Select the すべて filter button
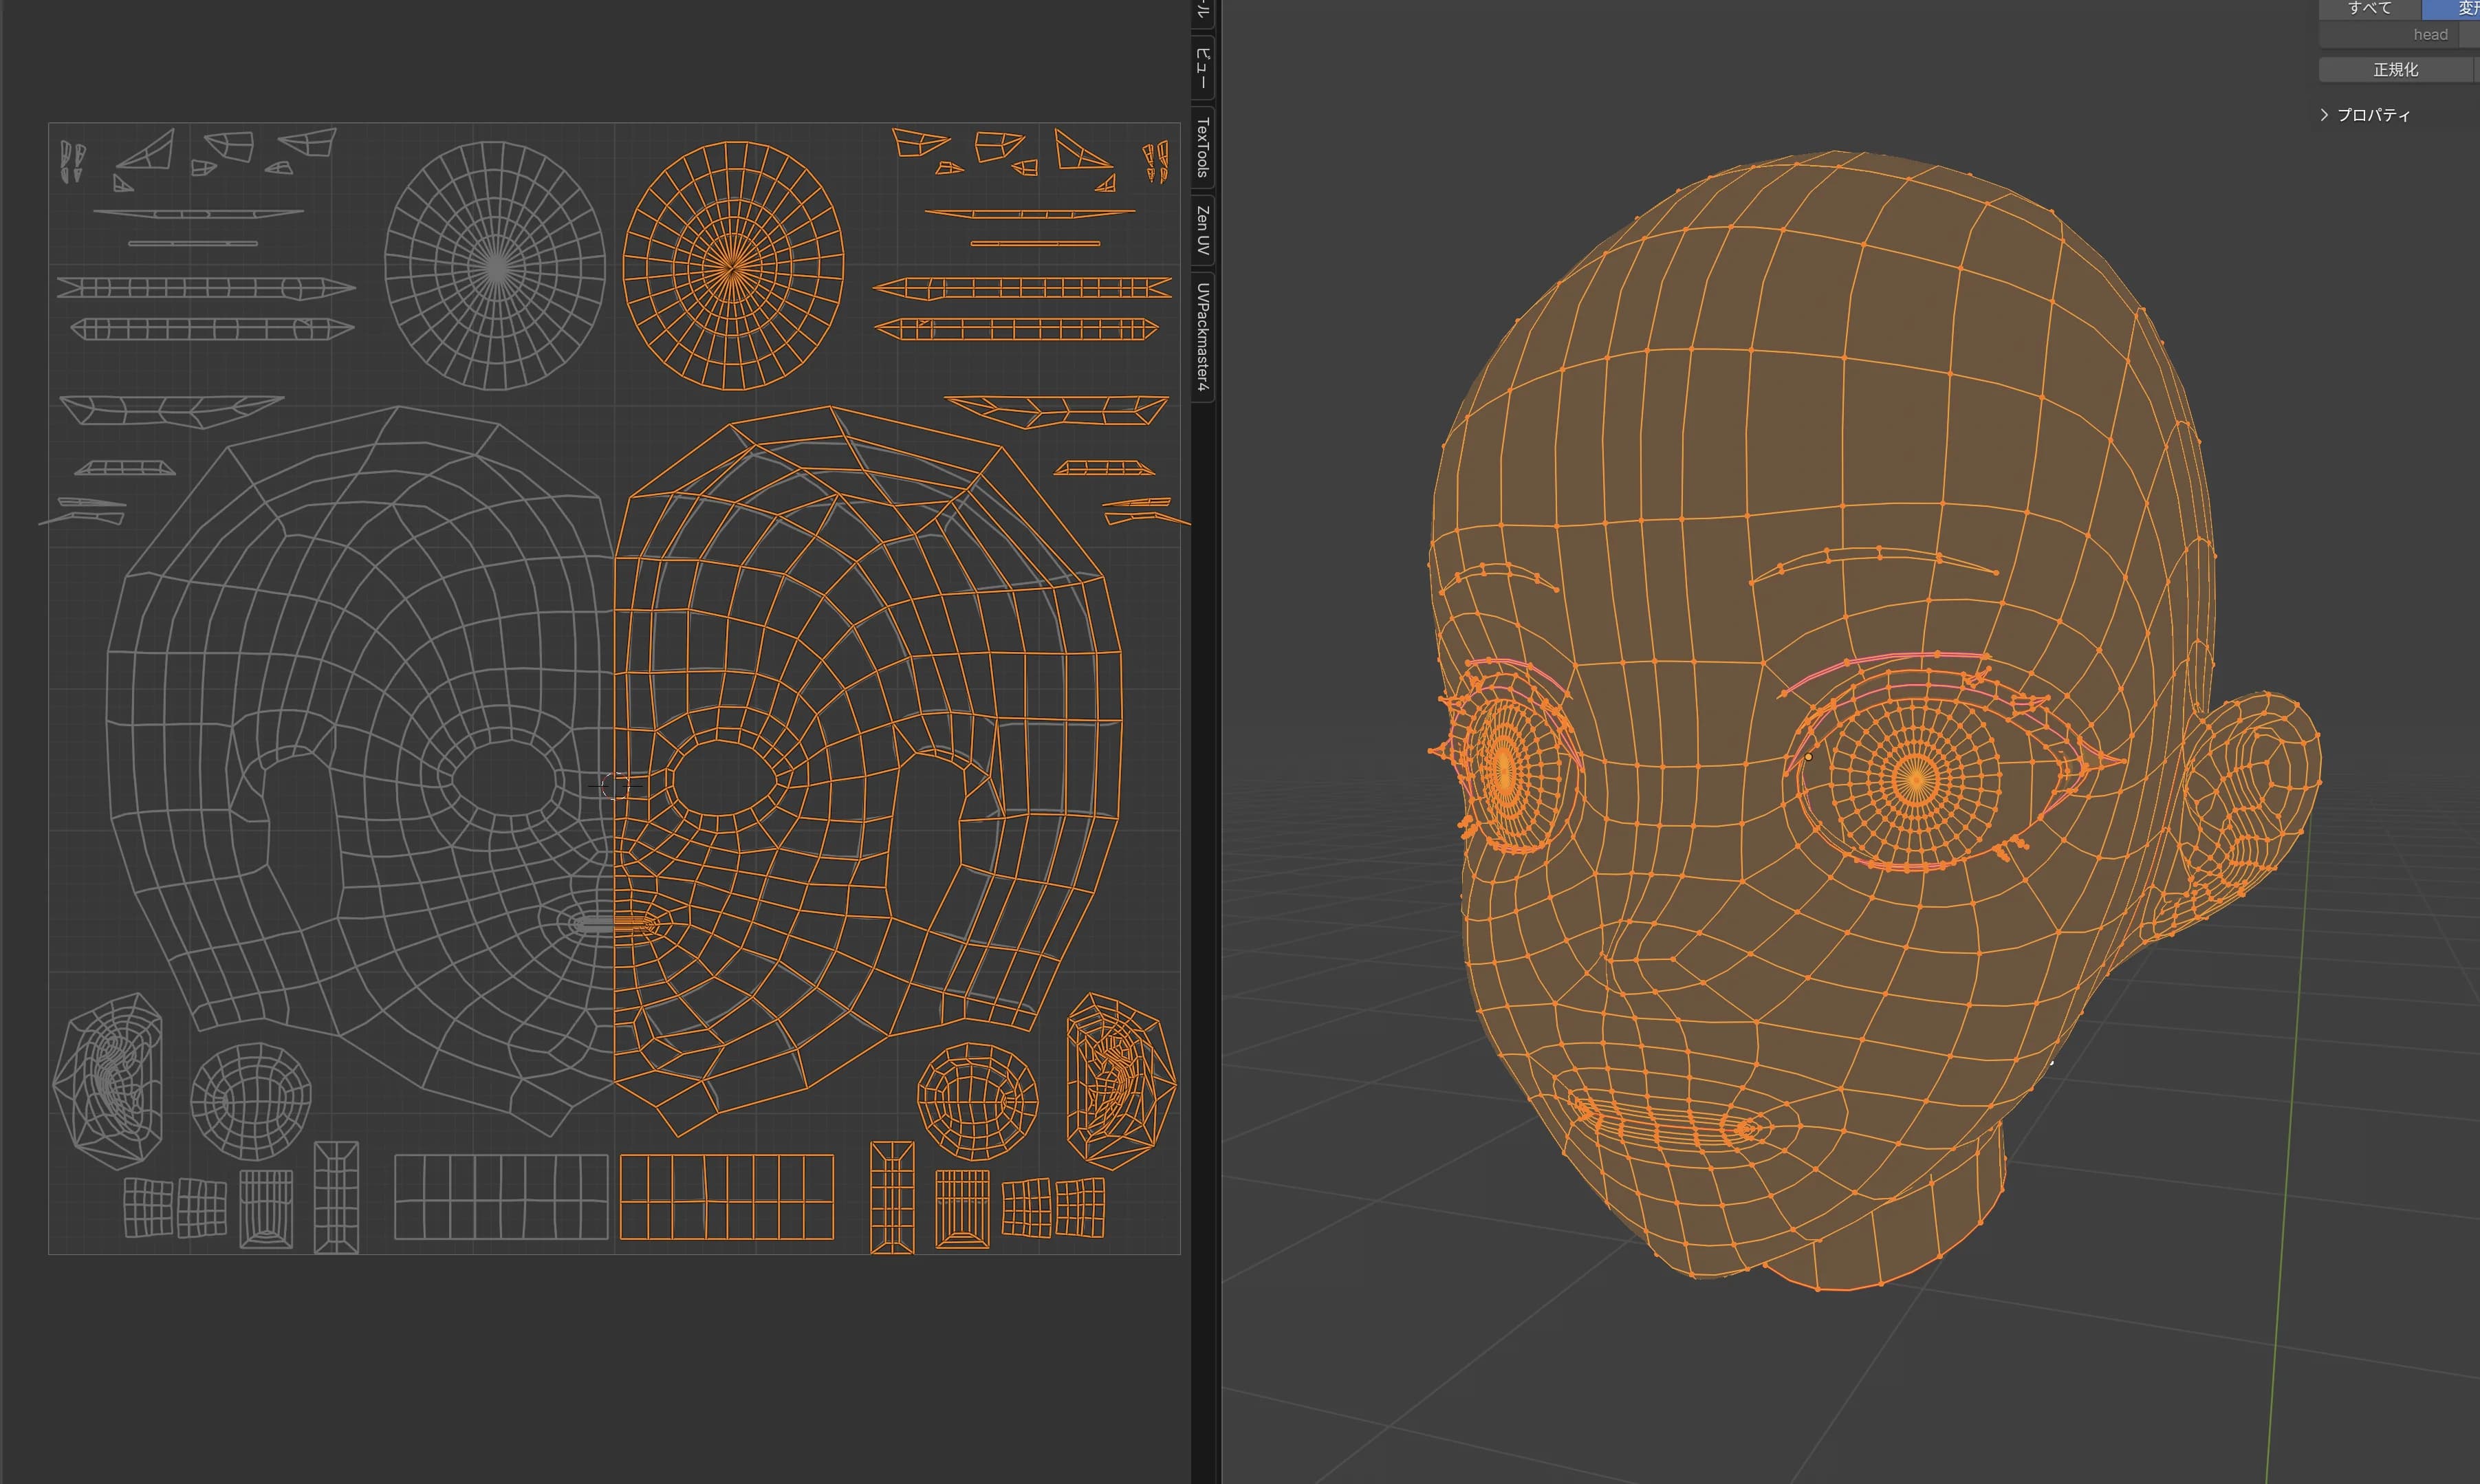This screenshot has height=1484, width=2480. tap(2369, 8)
